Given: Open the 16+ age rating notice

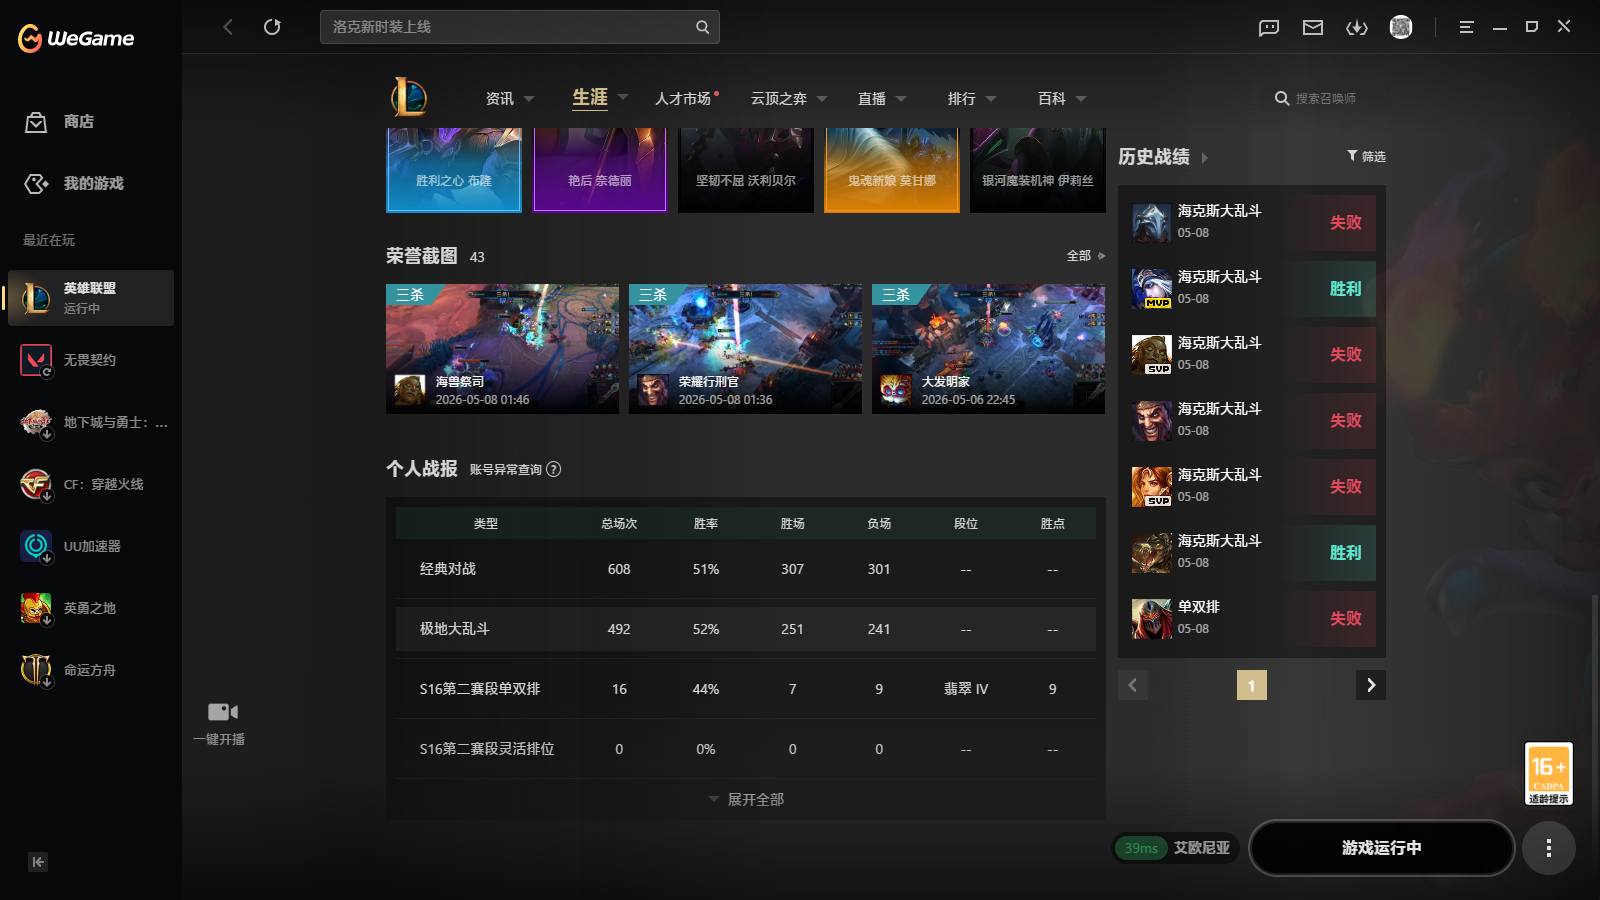Looking at the screenshot, I should [x=1548, y=773].
